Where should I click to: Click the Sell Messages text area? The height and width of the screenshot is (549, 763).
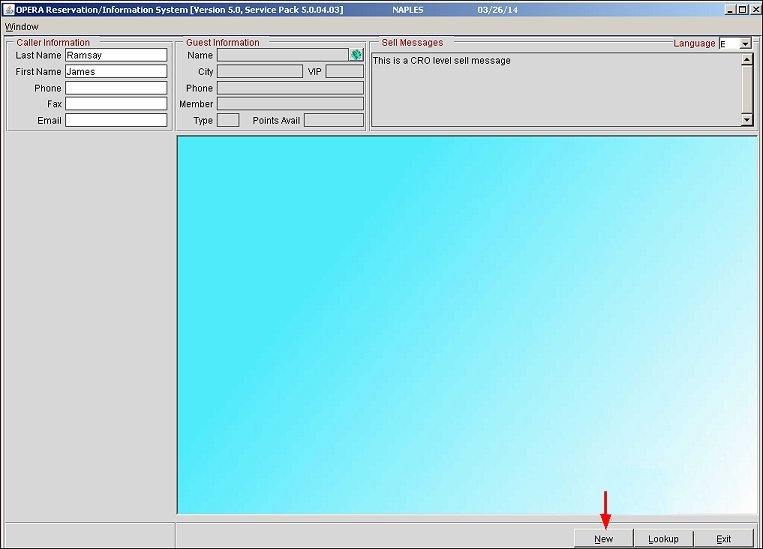pos(555,90)
